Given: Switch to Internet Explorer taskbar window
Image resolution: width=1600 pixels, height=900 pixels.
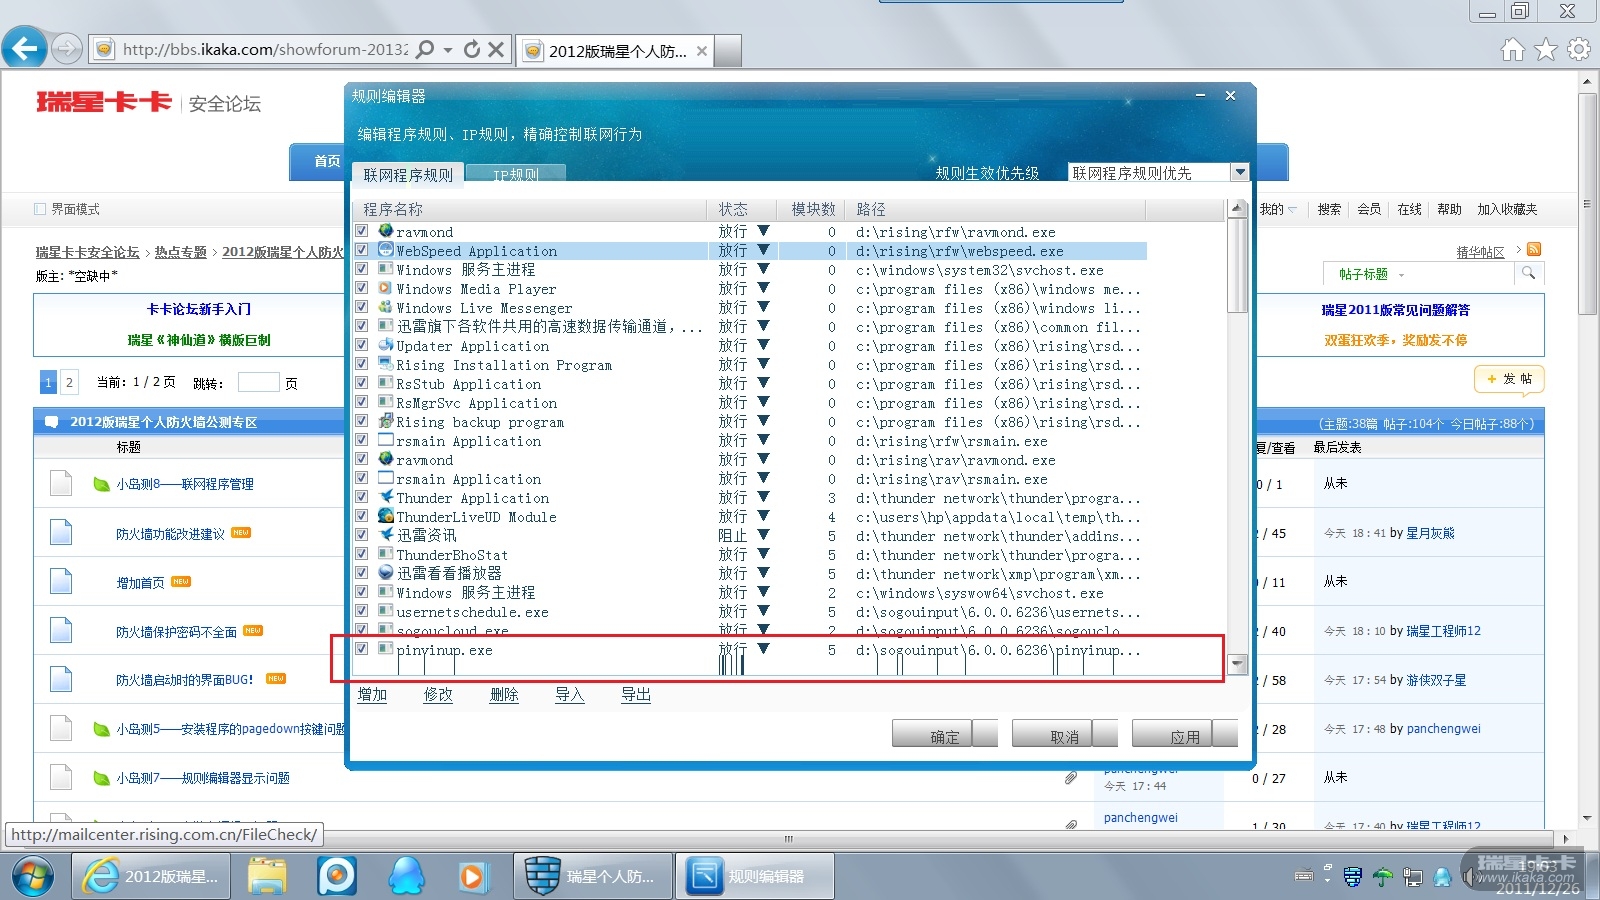Looking at the screenshot, I should coord(151,876).
